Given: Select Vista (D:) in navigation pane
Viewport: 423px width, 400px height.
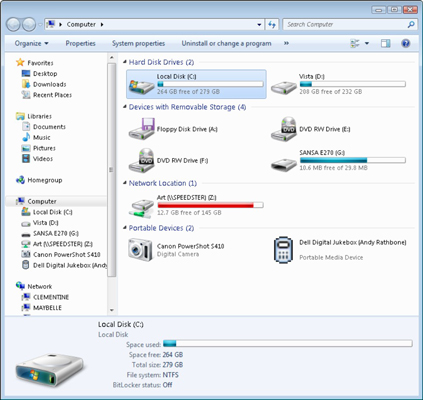Looking at the screenshot, I should click(x=46, y=222).
